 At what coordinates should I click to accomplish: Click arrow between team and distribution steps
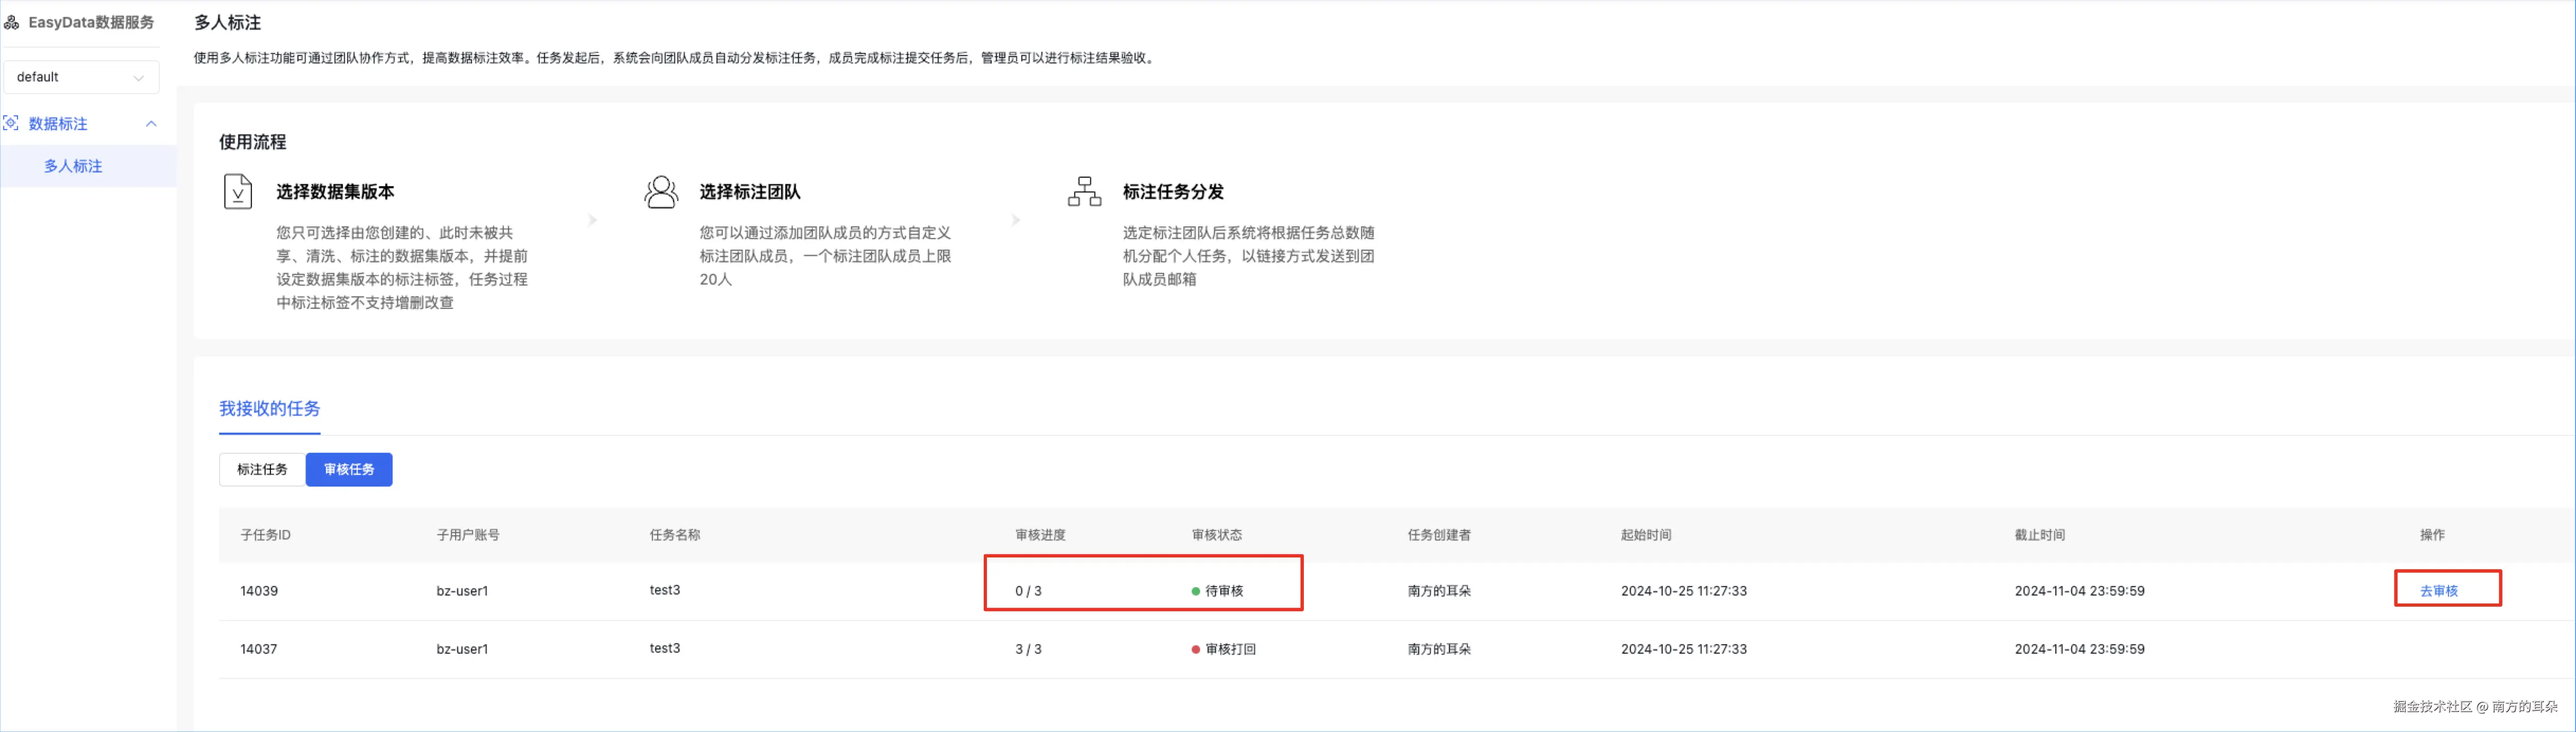pos(1015,220)
